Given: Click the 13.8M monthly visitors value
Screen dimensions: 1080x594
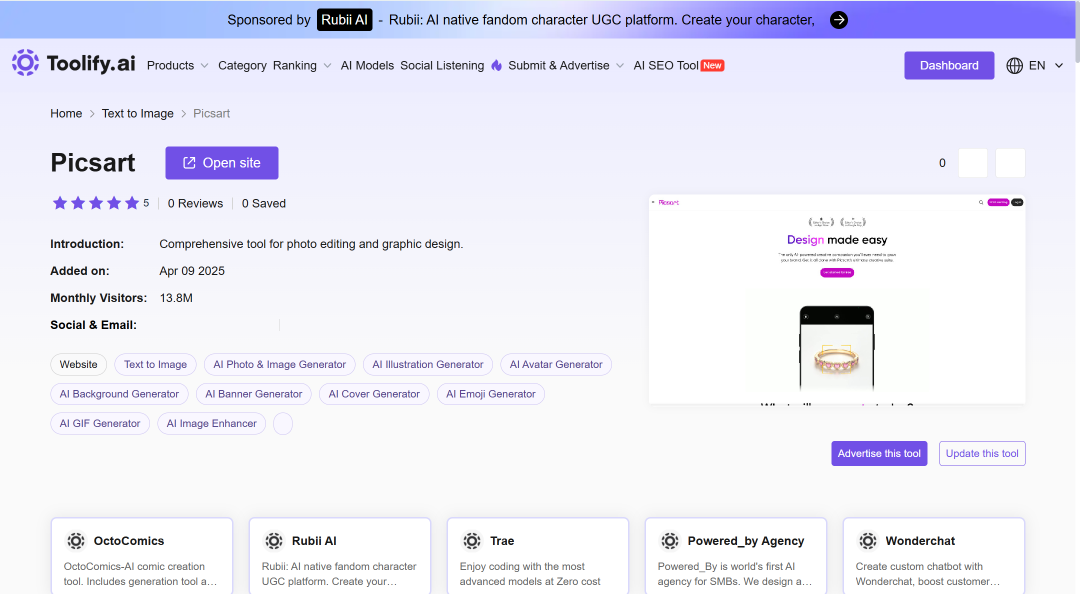Looking at the screenshot, I should click(176, 298).
